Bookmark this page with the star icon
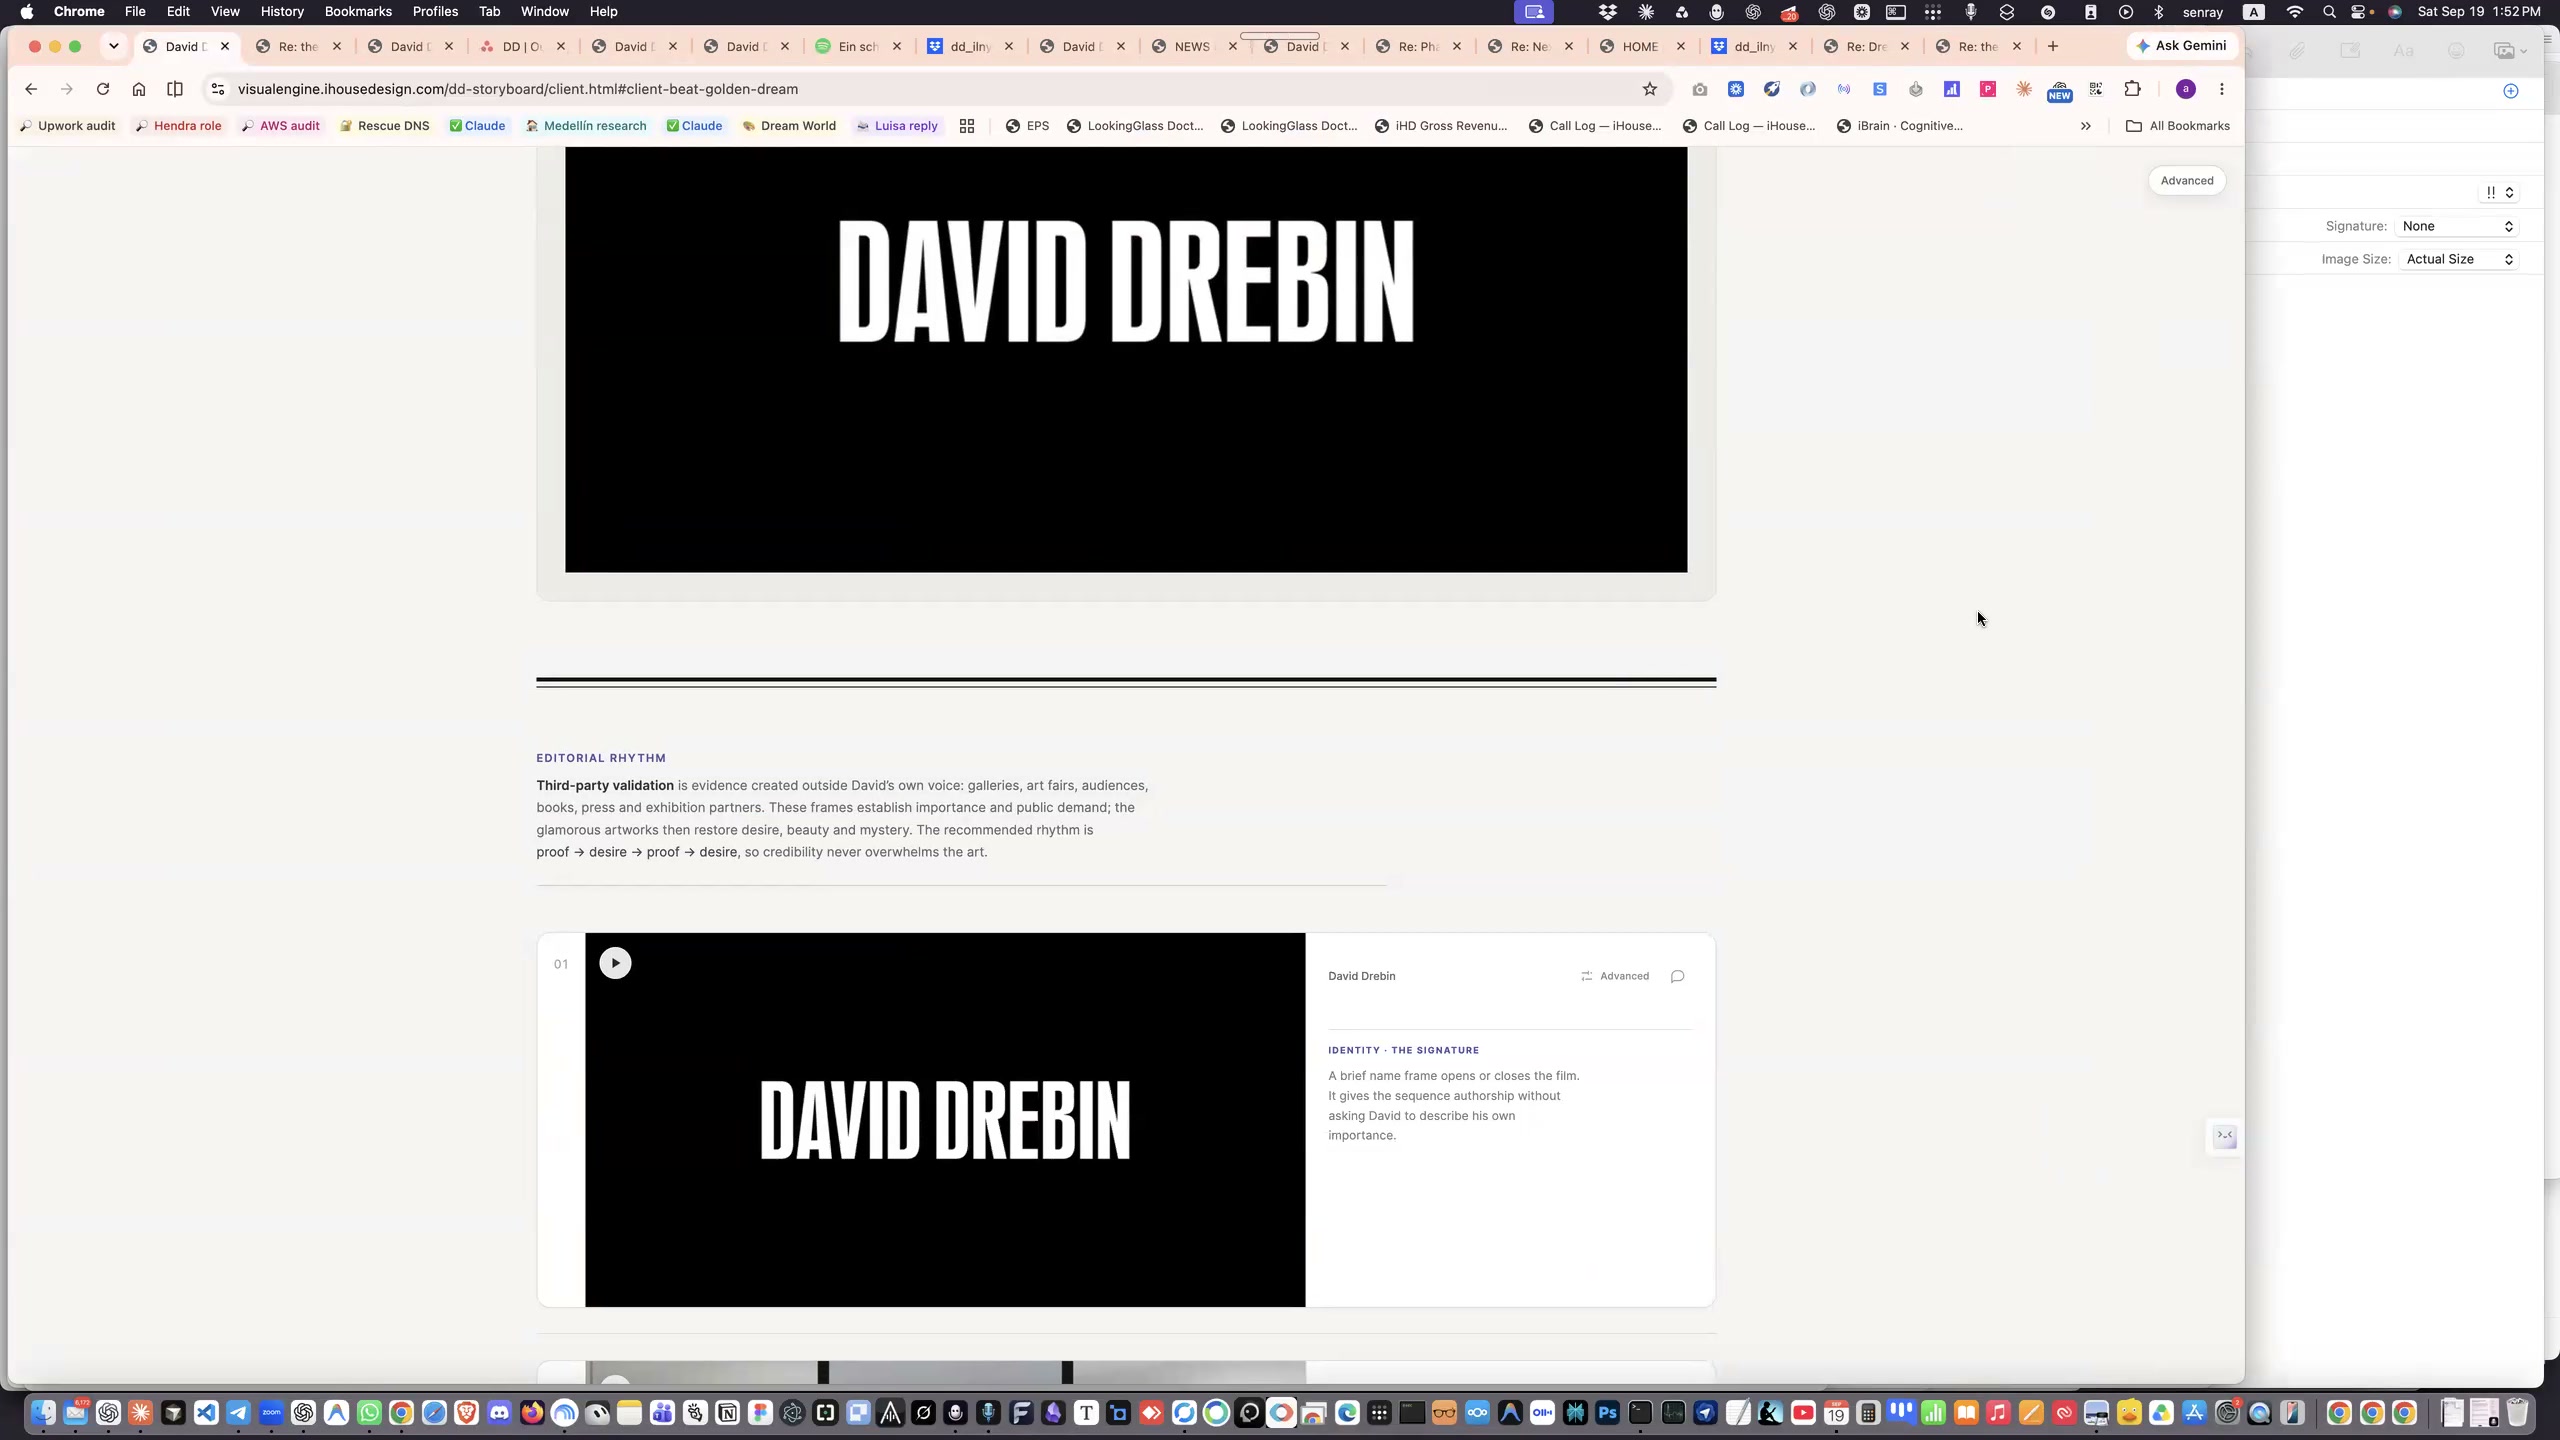This screenshot has height=1440, width=2560. pyautogui.click(x=1650, y=89)
